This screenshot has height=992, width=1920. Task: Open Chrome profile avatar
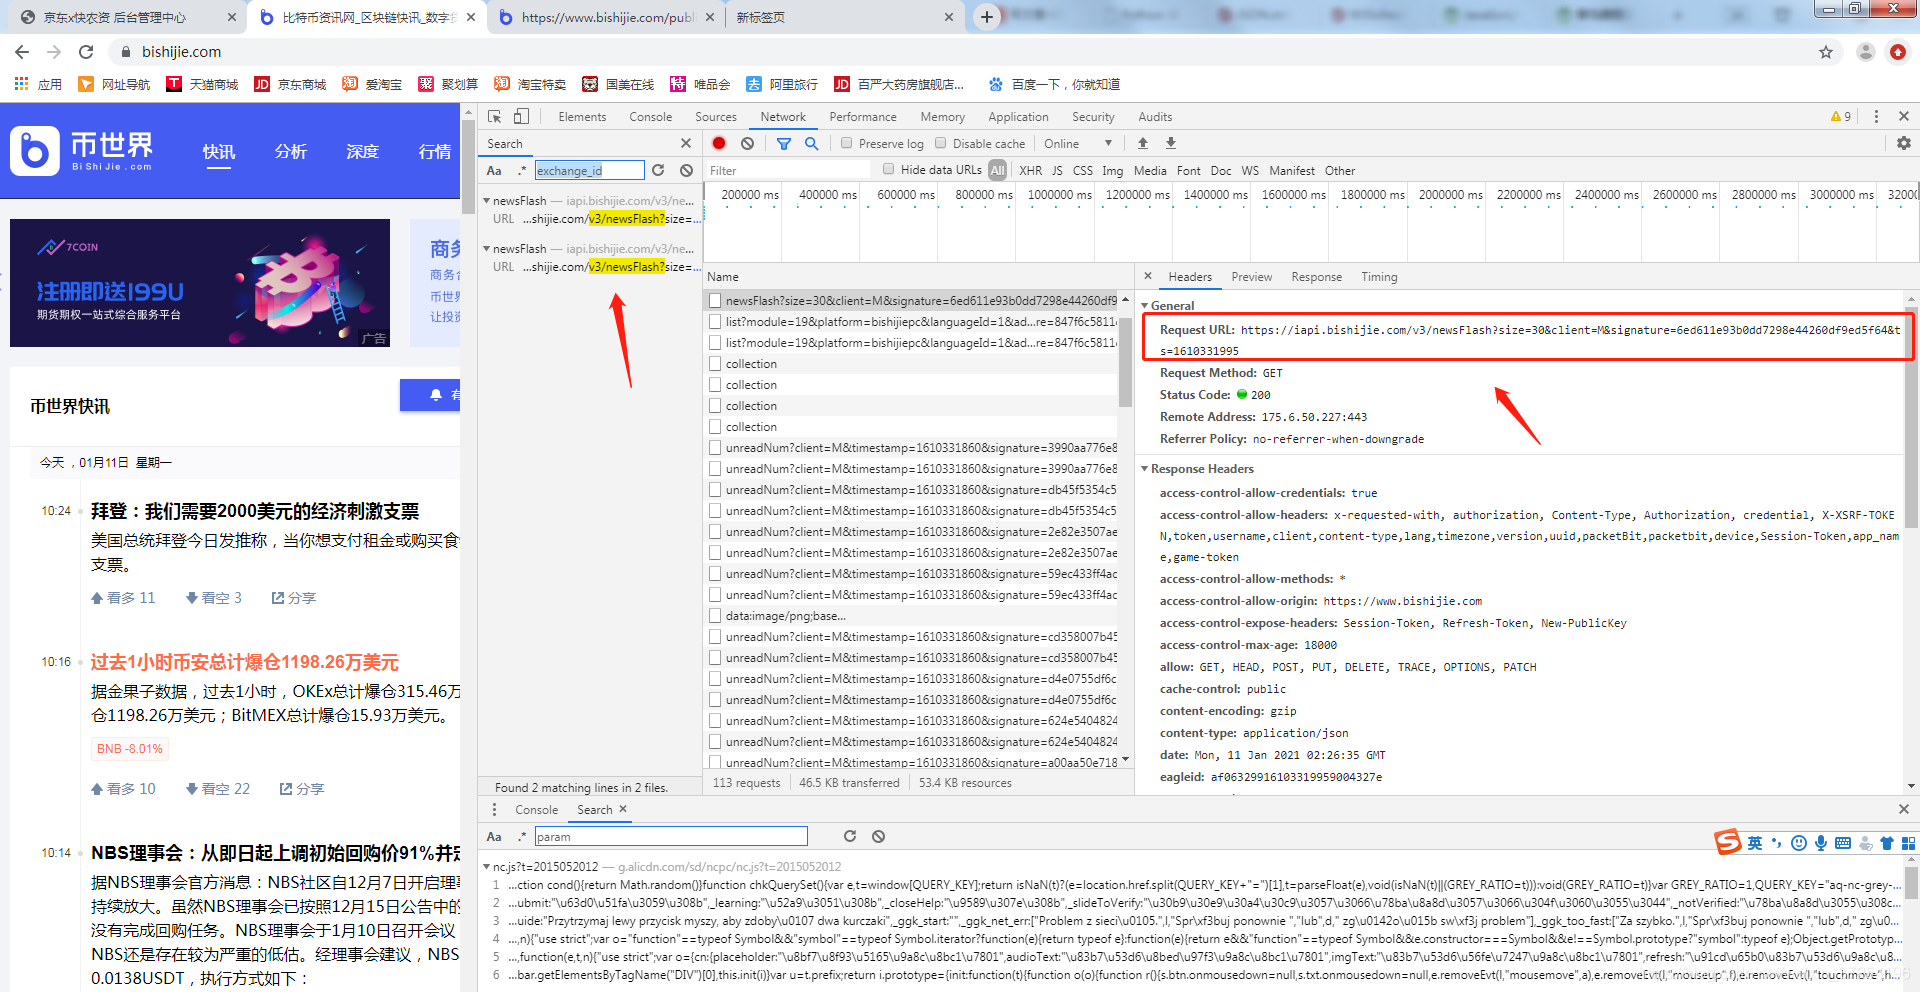coord(1865,52)
